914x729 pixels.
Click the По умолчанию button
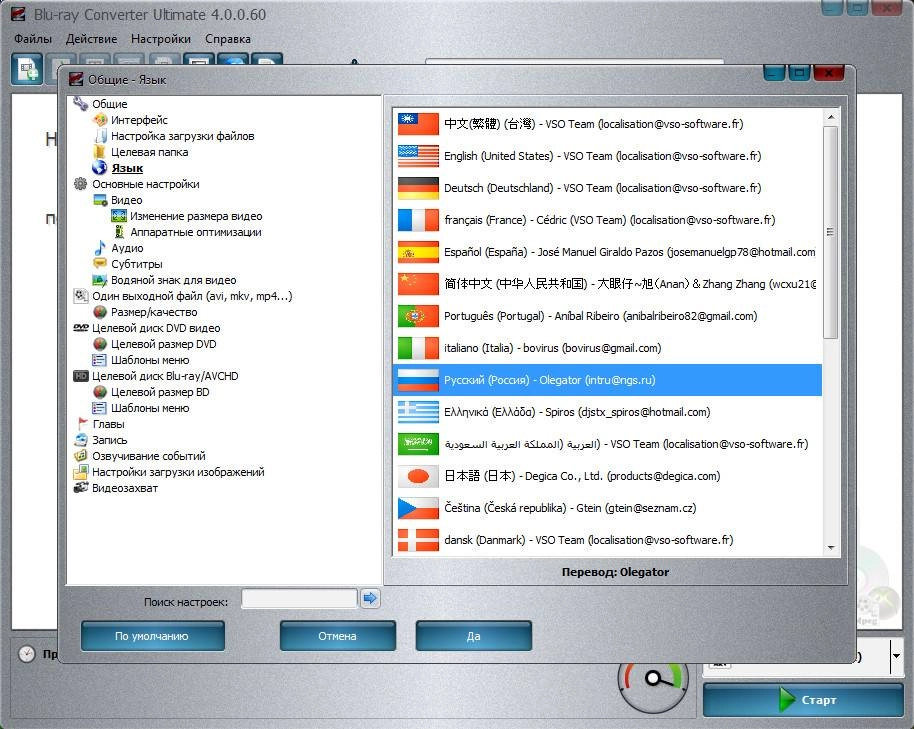152,636
